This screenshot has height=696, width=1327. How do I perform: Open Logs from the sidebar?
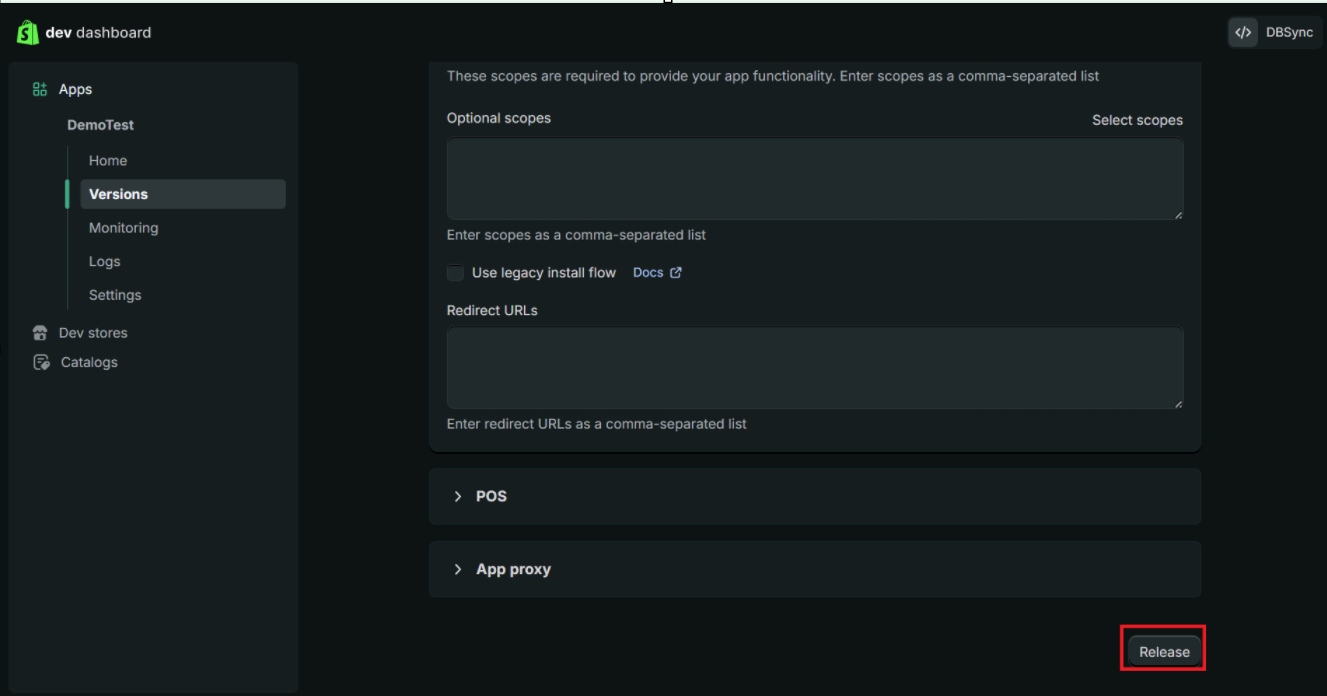104,261
